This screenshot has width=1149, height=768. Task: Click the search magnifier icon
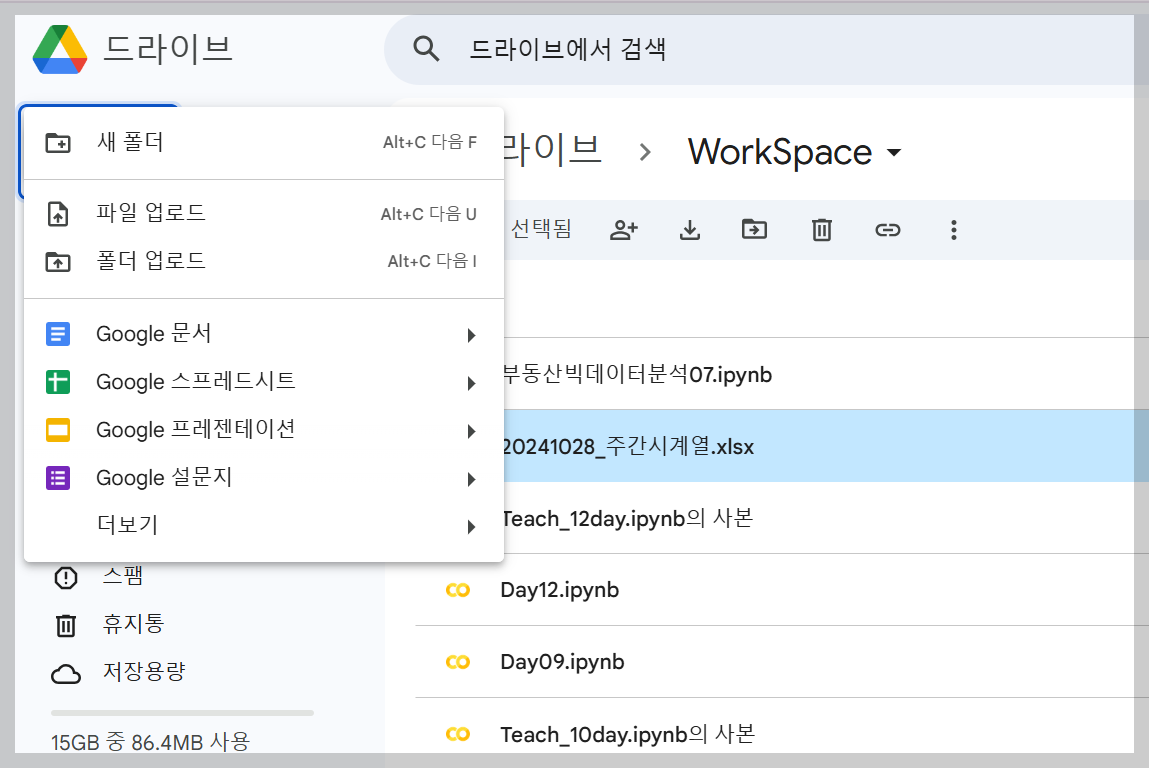coord(426,49)
